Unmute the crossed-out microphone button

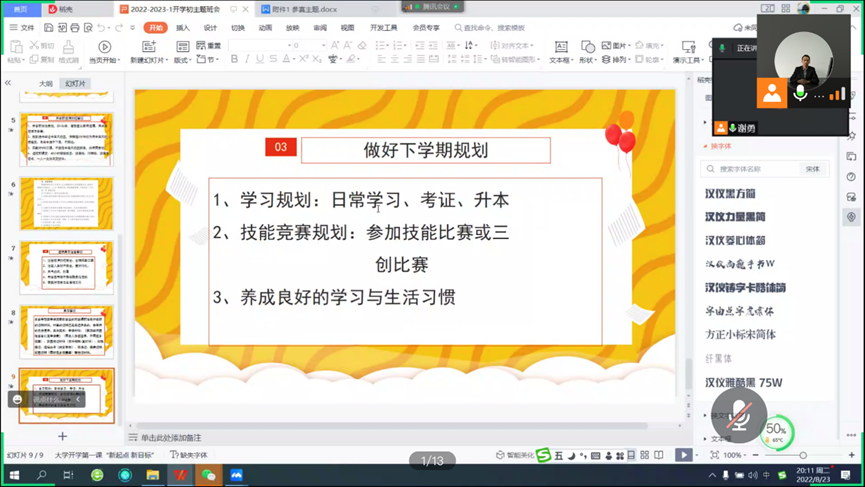click(x=739, y=413)
